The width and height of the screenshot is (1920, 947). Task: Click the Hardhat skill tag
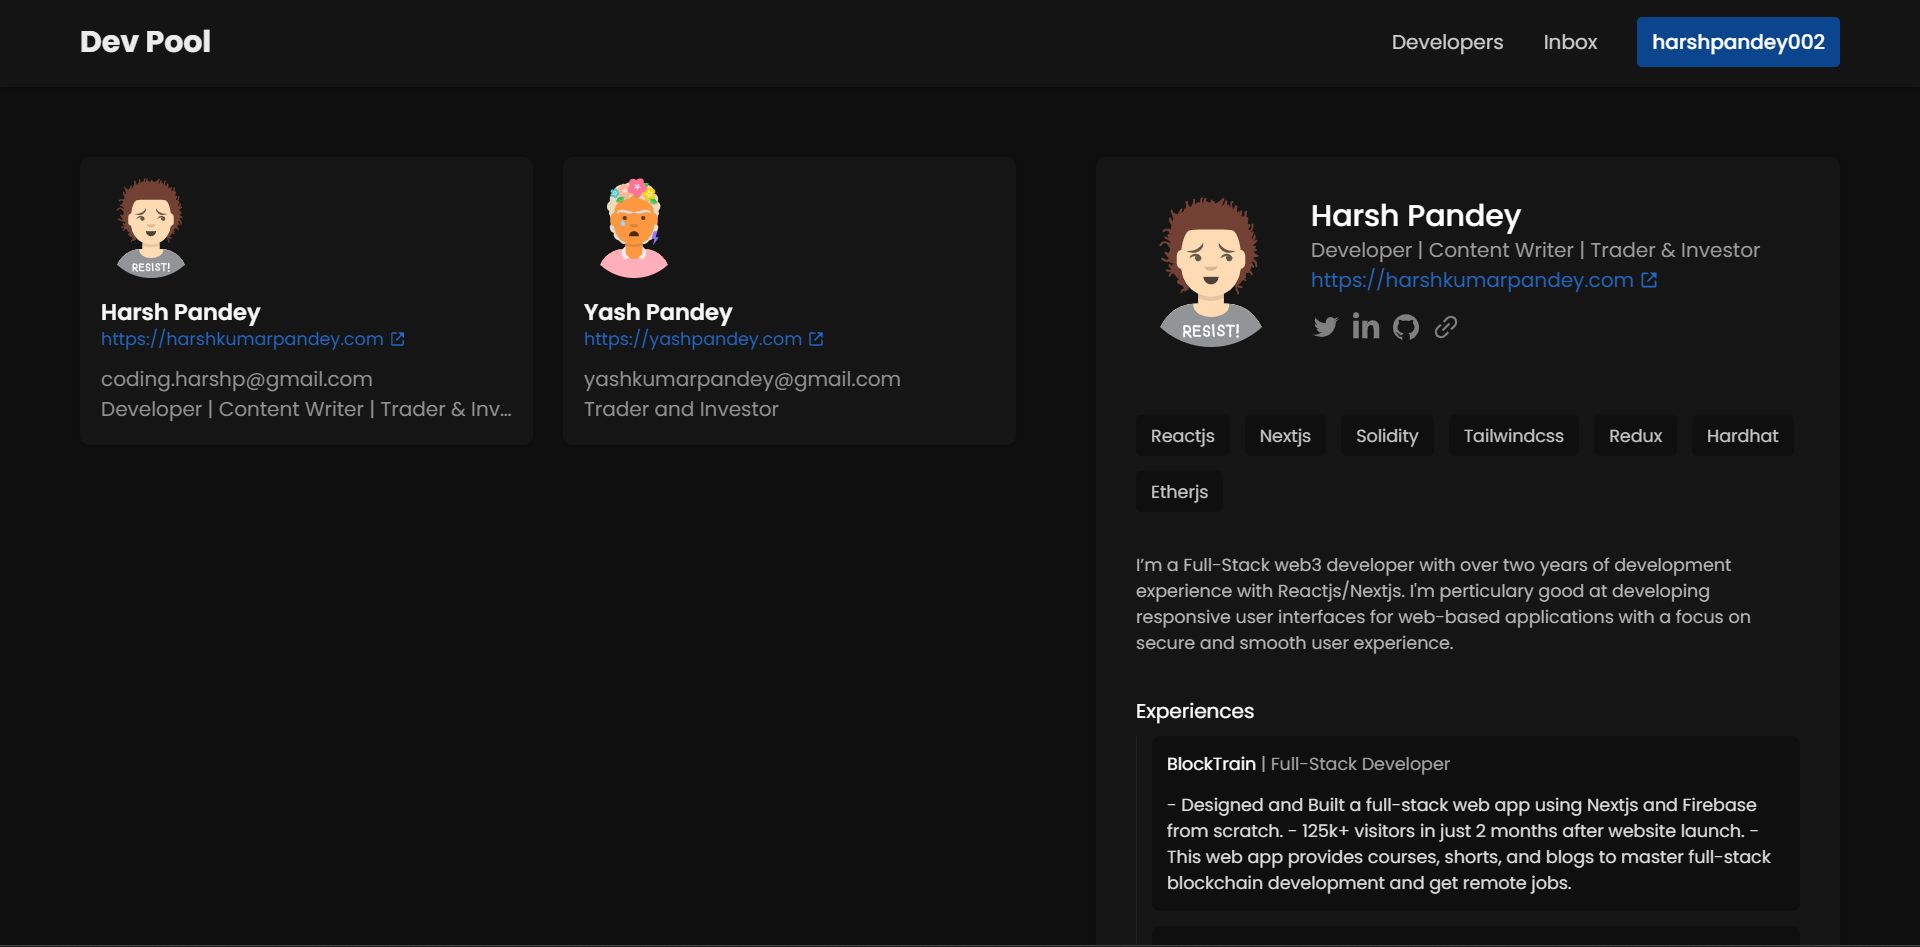[x=1742, y=436]
